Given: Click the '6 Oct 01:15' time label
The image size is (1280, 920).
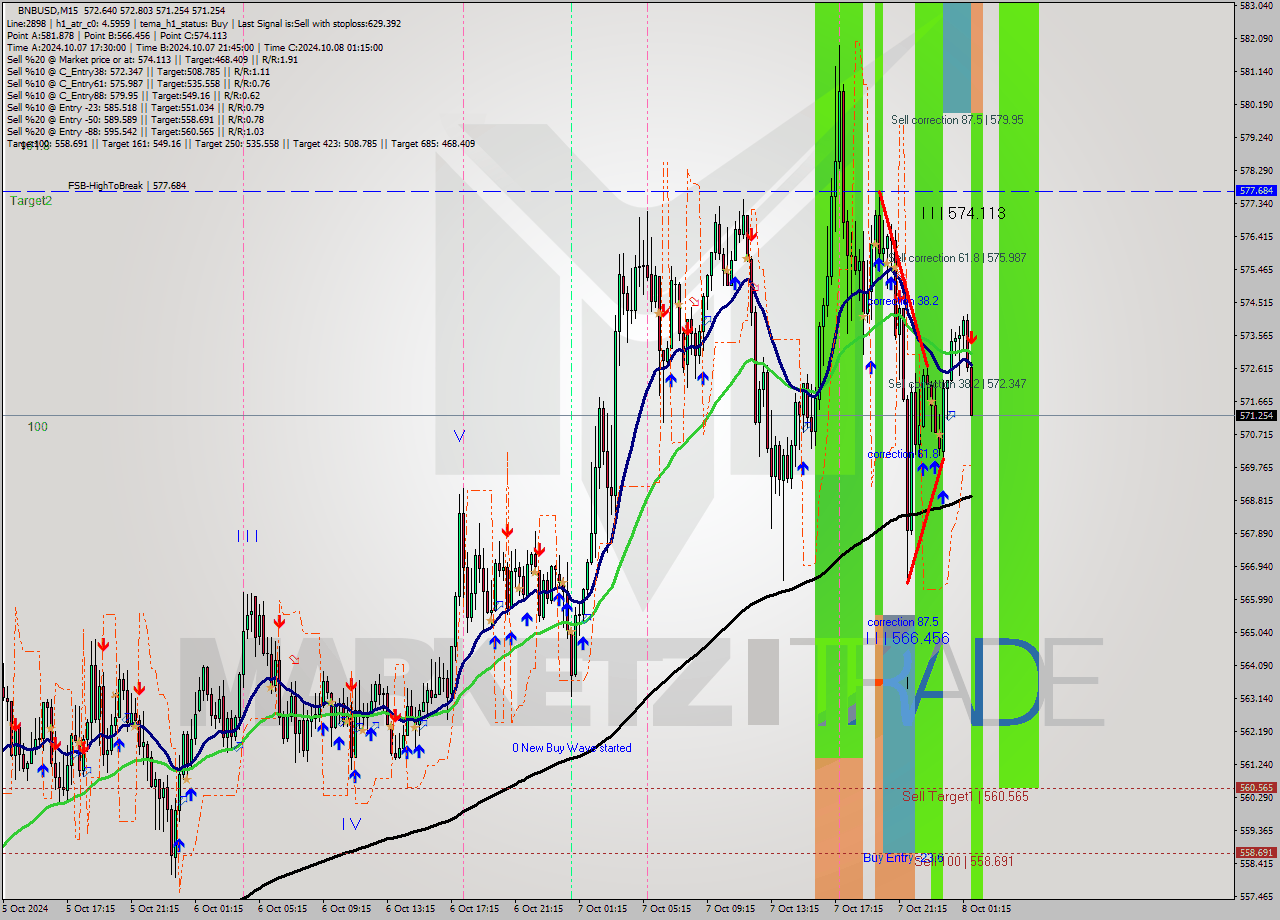Looking at the screenshot, I should click(218, 909).
